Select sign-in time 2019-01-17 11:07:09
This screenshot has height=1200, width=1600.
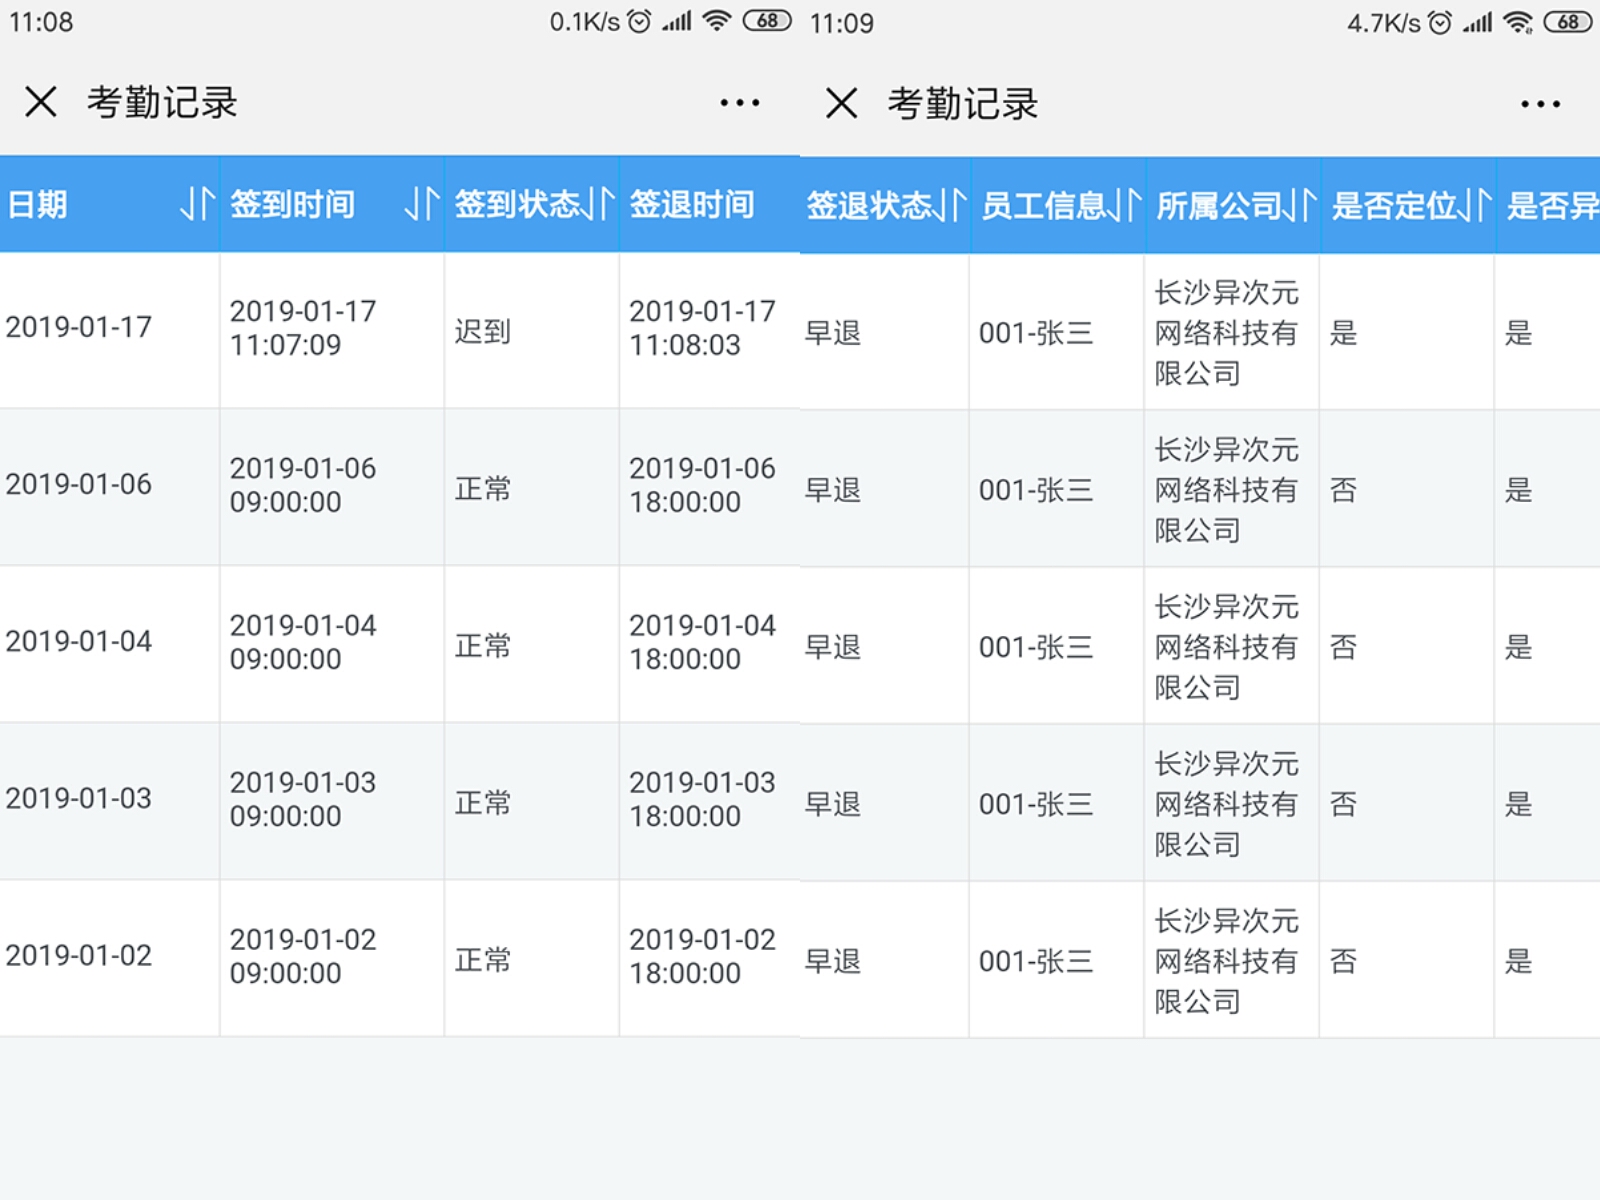tap(303, 328)
